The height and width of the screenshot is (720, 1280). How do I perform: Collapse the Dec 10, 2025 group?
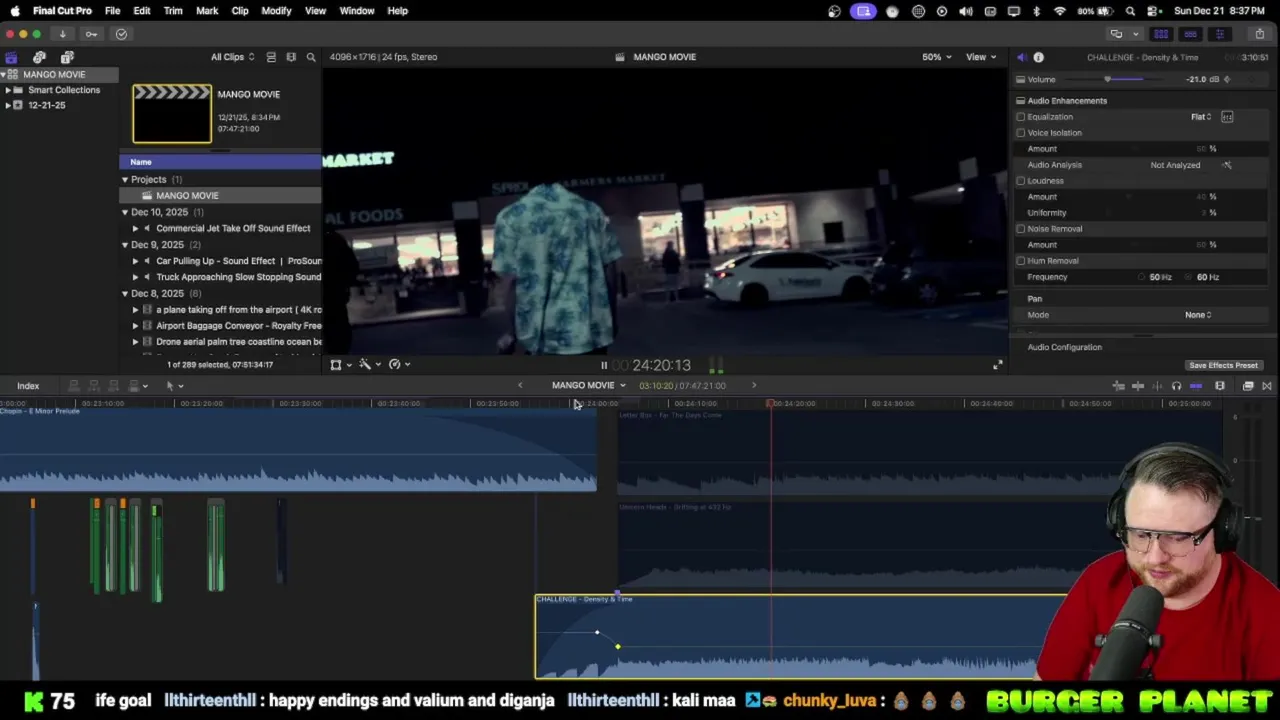[x=125, y=212]
